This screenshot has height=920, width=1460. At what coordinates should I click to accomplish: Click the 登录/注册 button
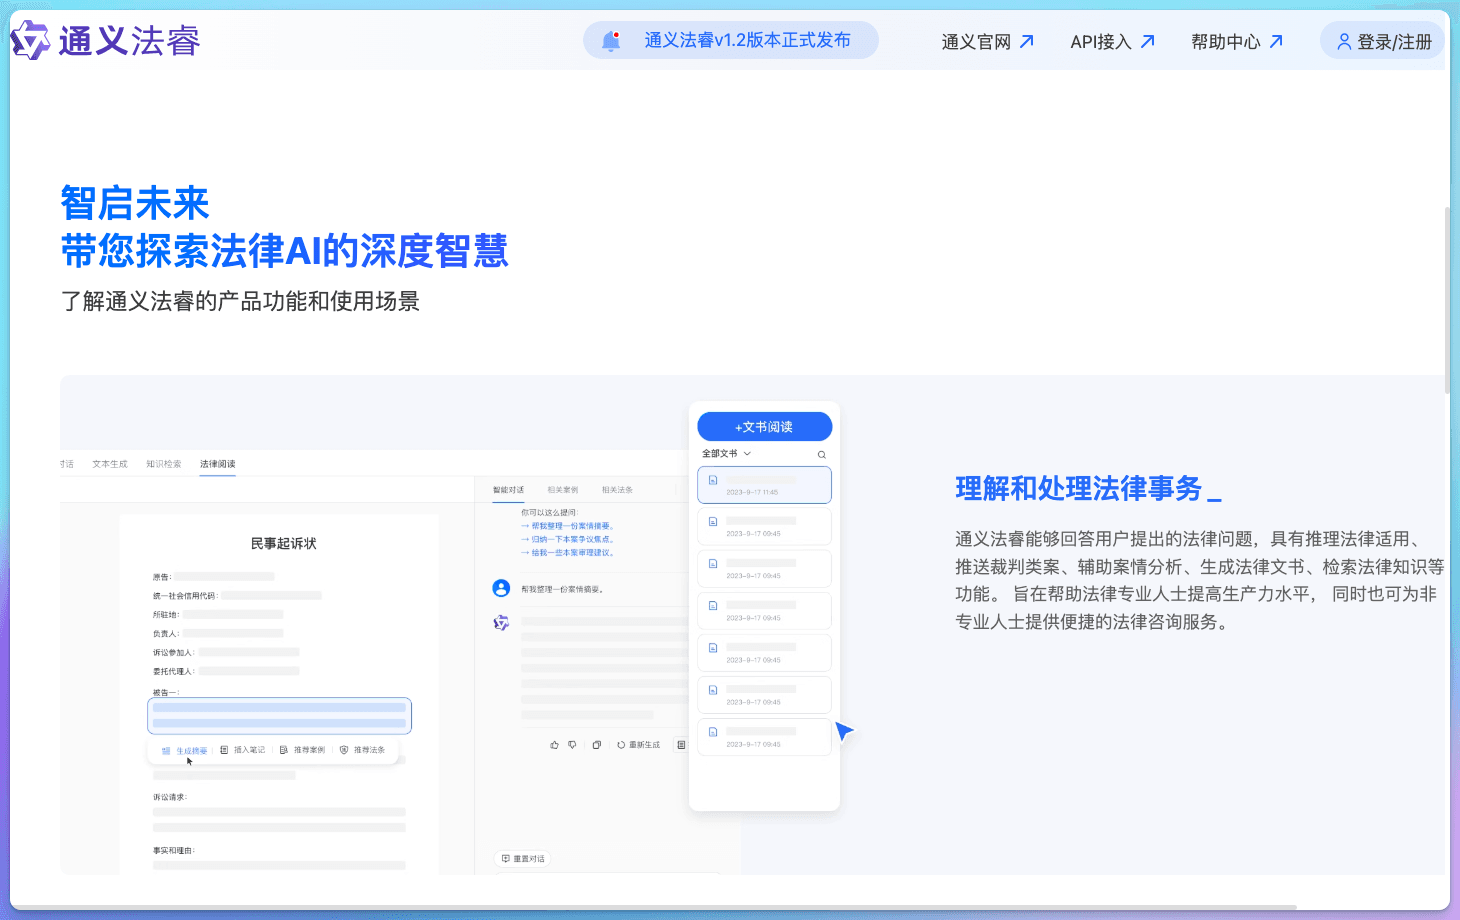[1383, 41]
